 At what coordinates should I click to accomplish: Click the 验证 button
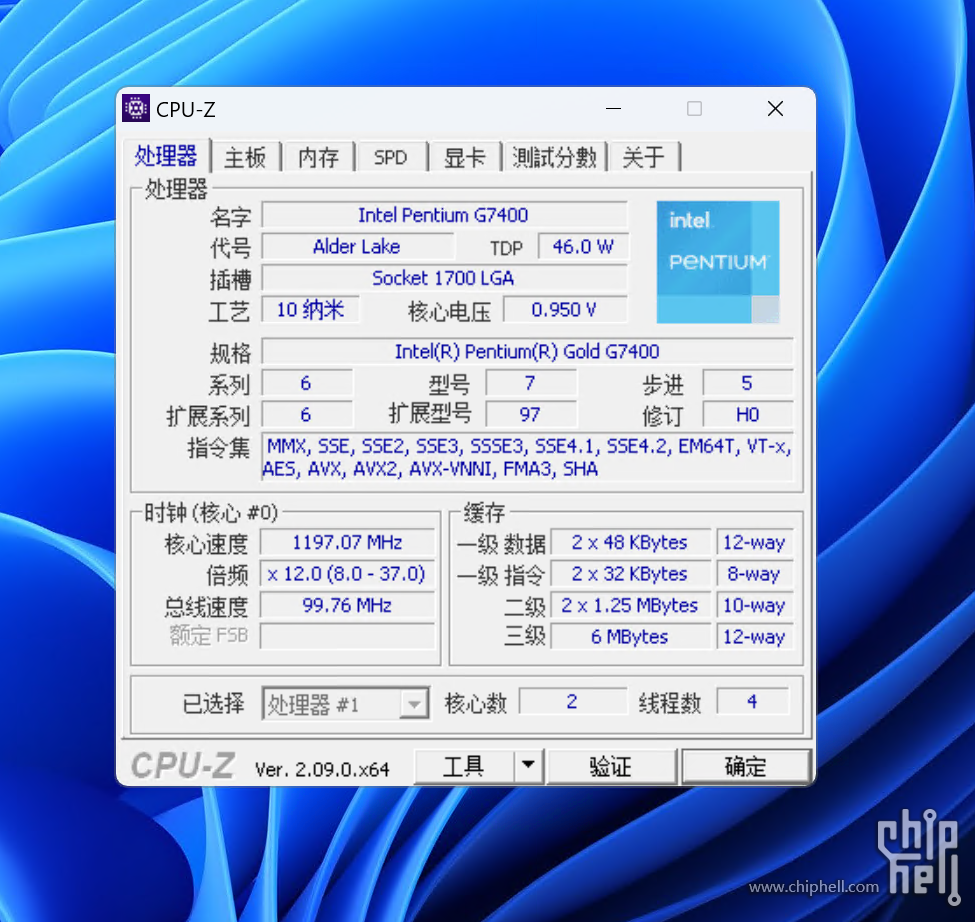(611, 767)
